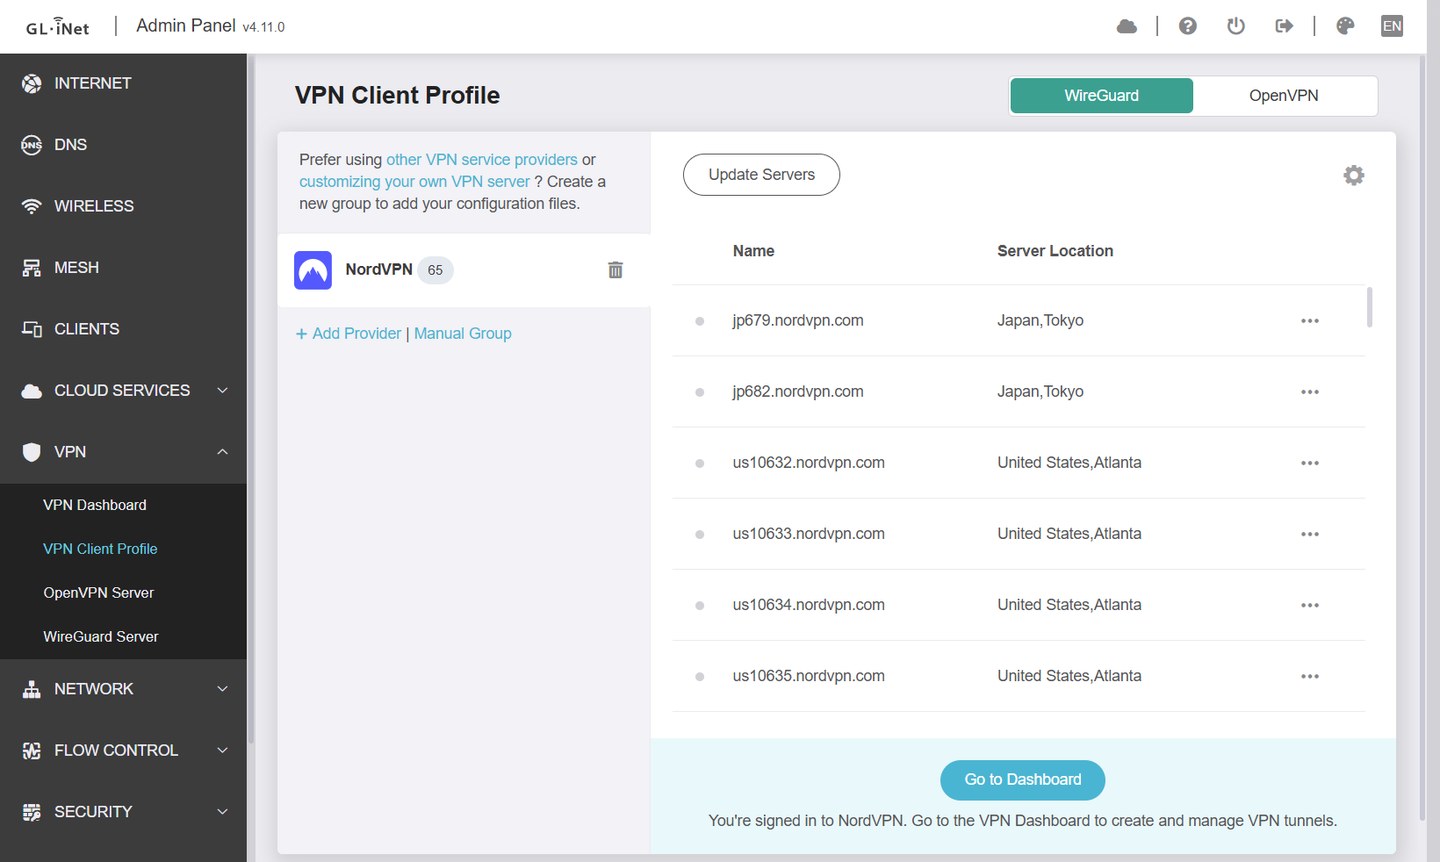Open more options for jp679.nordvpn.com
The height and width of the screenshot is (862, 1440).
click(1310, 321)
